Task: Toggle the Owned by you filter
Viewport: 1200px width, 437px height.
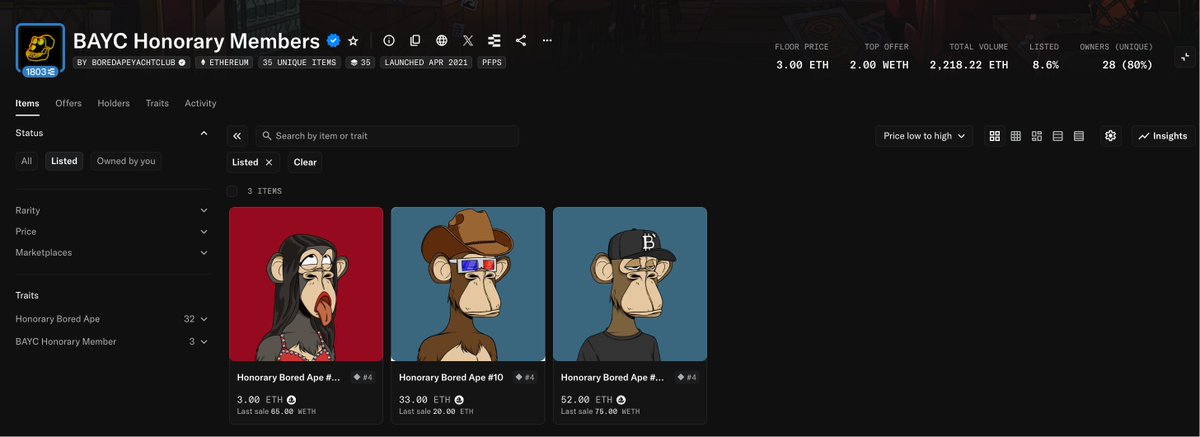Action: 126,161
